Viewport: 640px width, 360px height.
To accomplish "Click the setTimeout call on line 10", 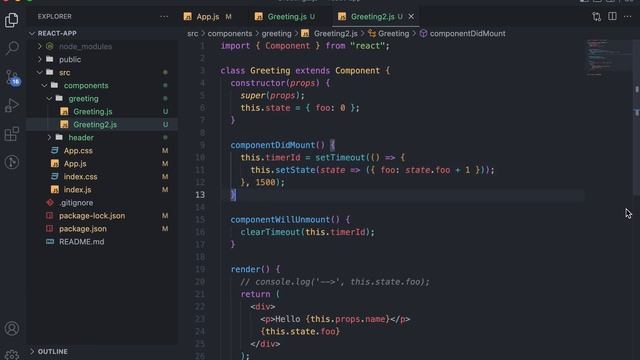I will coord(340,158).
